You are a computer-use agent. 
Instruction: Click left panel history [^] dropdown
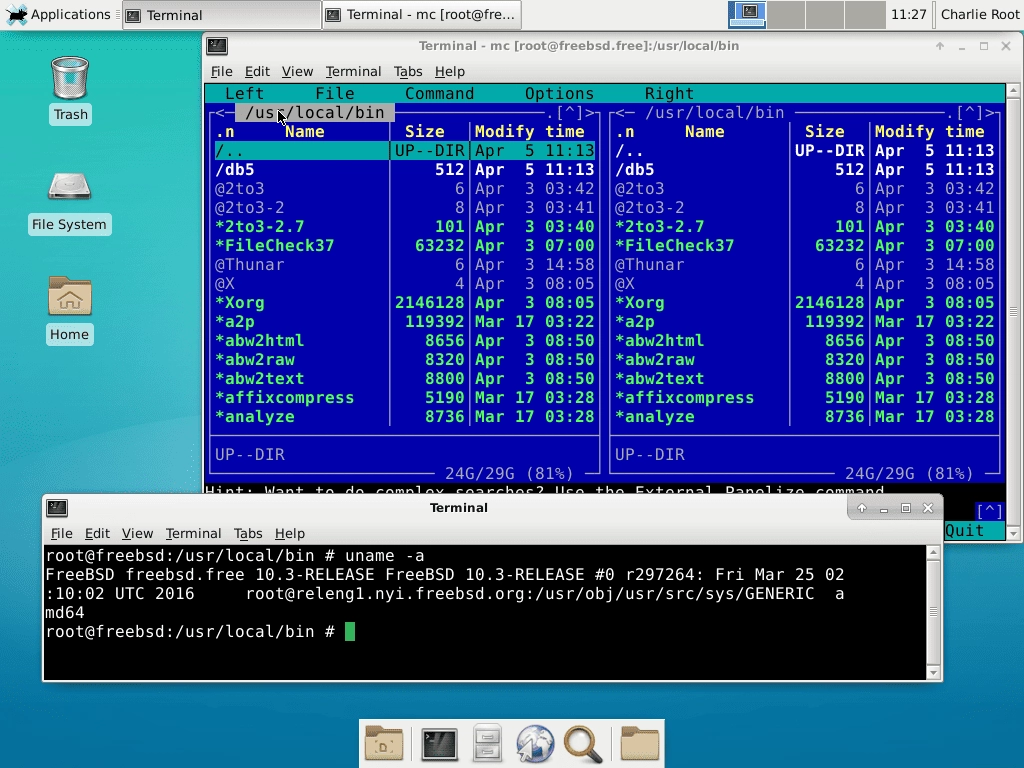coord(569,113)
